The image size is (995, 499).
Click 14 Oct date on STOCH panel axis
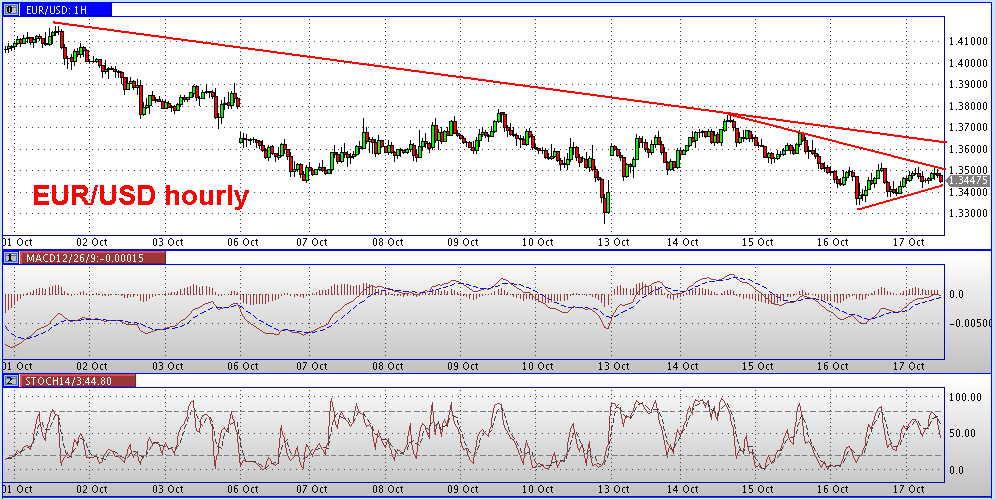pyautogui.click(x=683, y=490)
